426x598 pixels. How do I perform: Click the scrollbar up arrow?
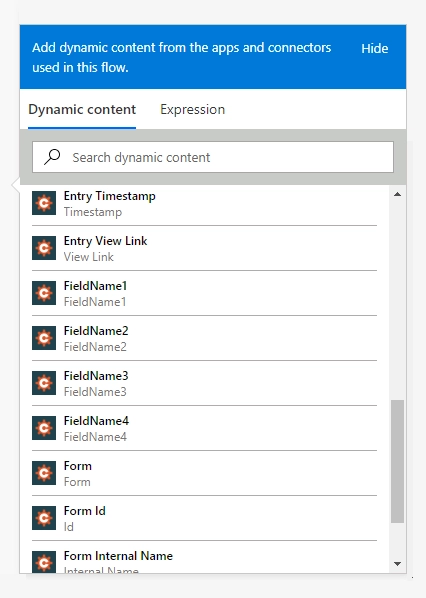click(397, 194)
